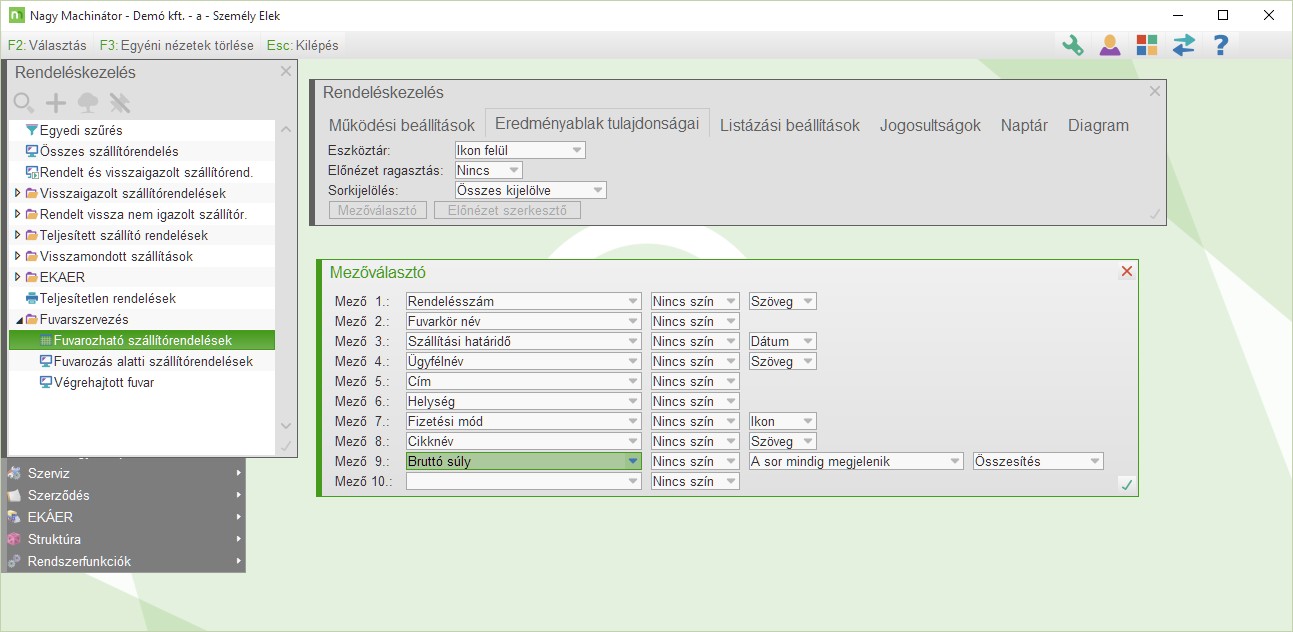The width and height of the screenshot is (1293, 632).
Task: Click the Mezőválasztó button
Action: (378, 210)
